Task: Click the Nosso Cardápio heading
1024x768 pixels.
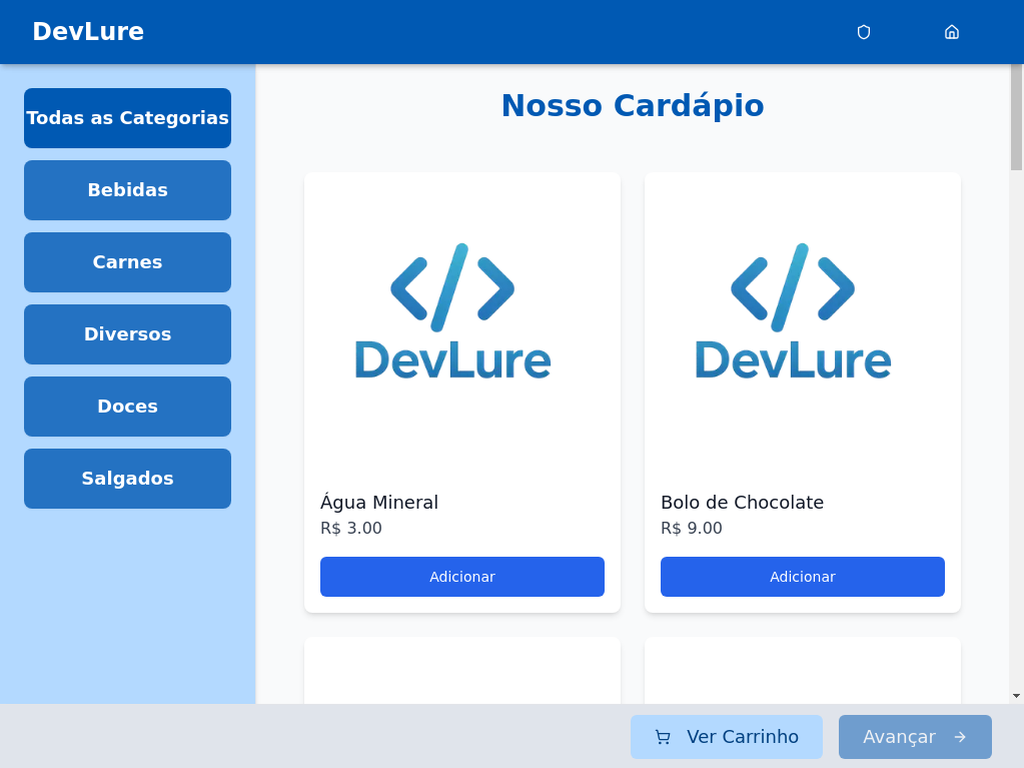Action: (632, 106)
